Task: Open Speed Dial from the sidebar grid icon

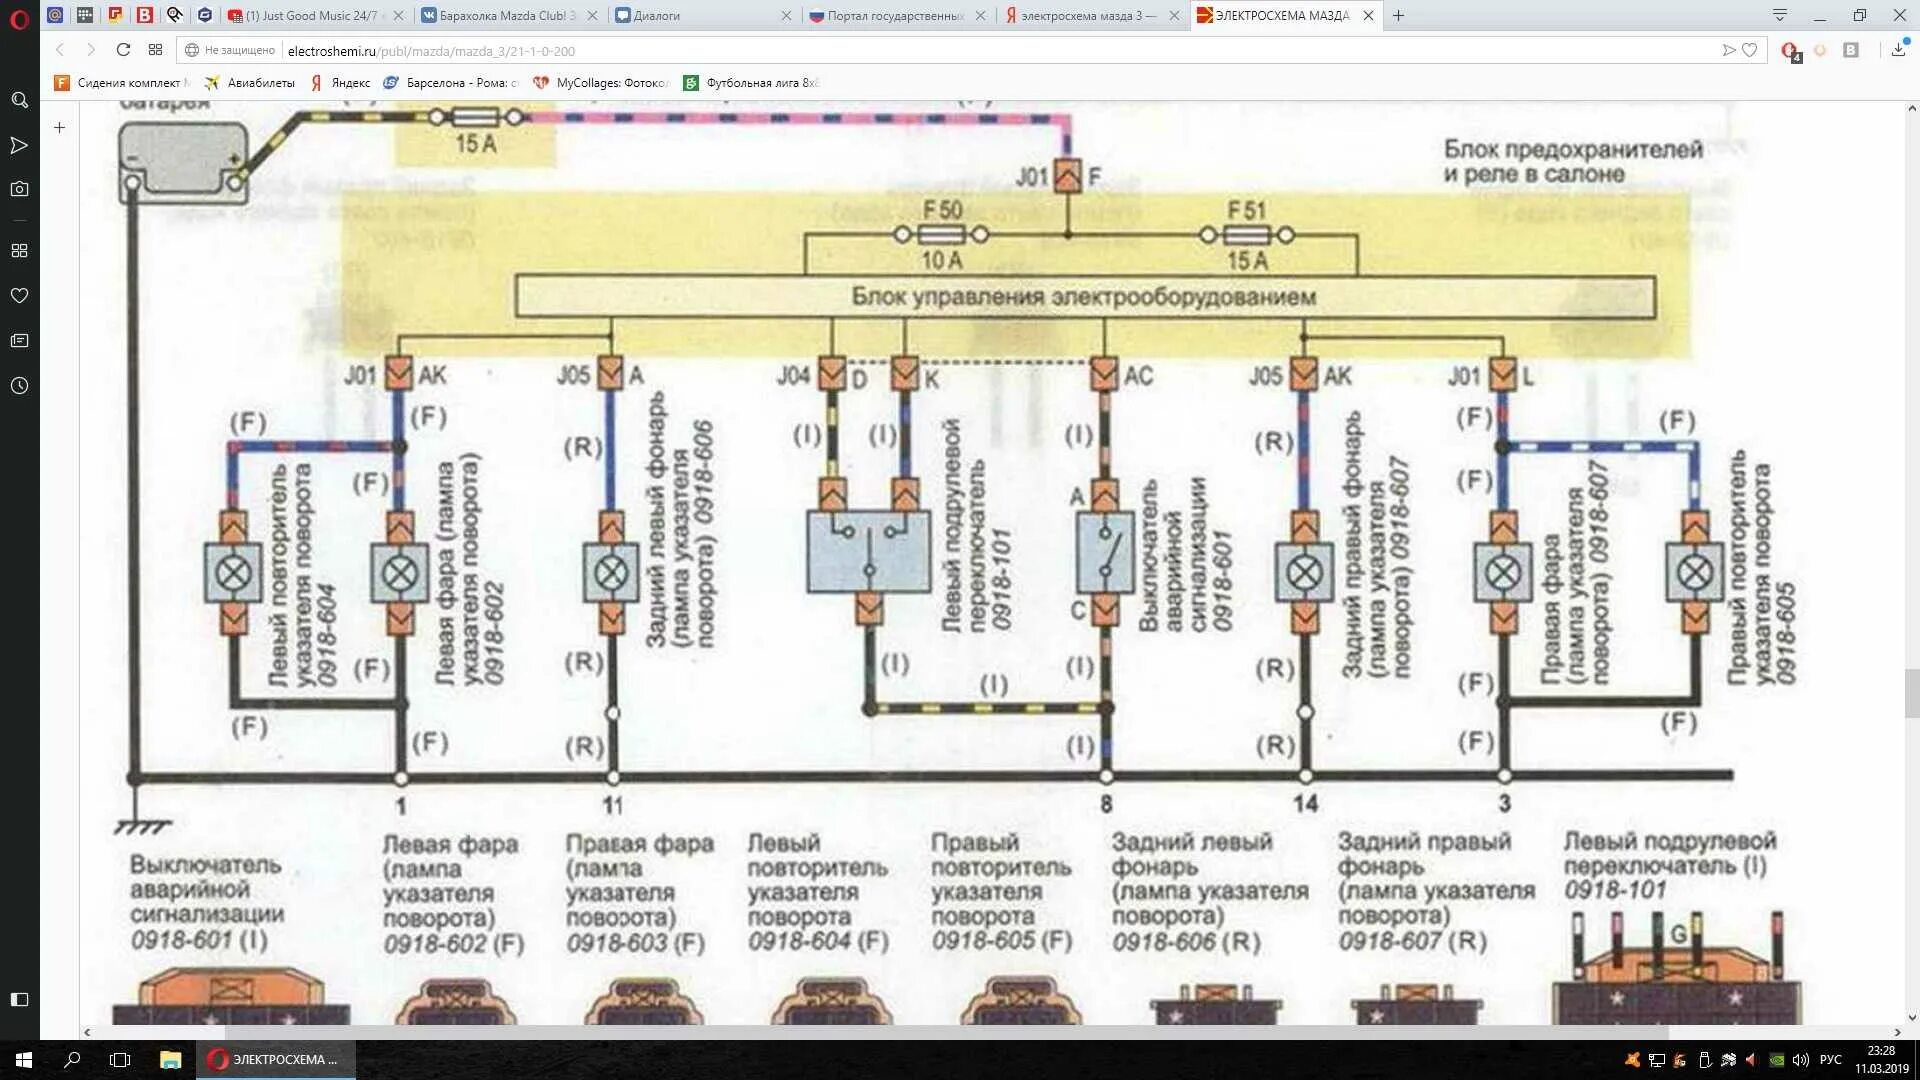Action: click(x=19, y=251)
